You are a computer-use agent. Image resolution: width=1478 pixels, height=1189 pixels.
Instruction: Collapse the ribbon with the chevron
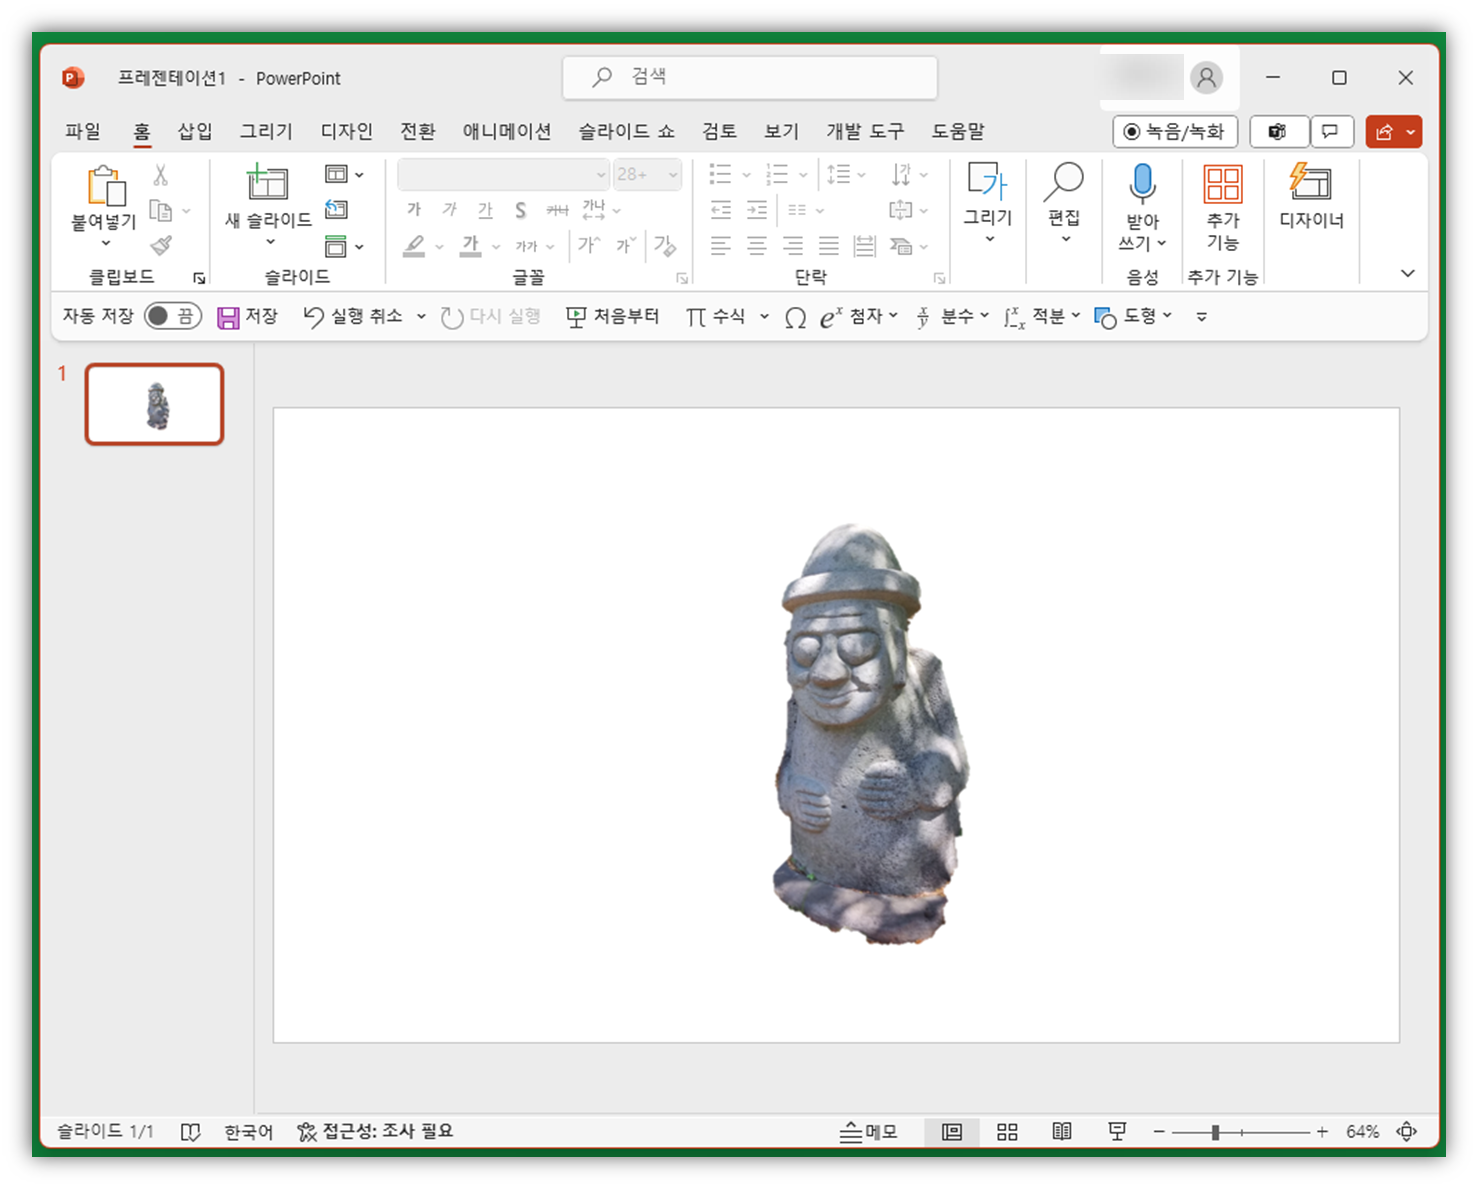pos(1407,273)
